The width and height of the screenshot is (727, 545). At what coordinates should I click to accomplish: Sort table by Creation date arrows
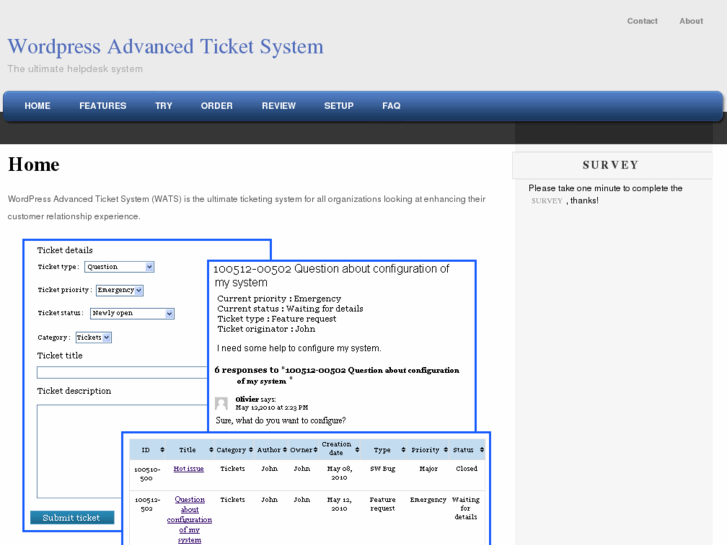tap(357, 450)
